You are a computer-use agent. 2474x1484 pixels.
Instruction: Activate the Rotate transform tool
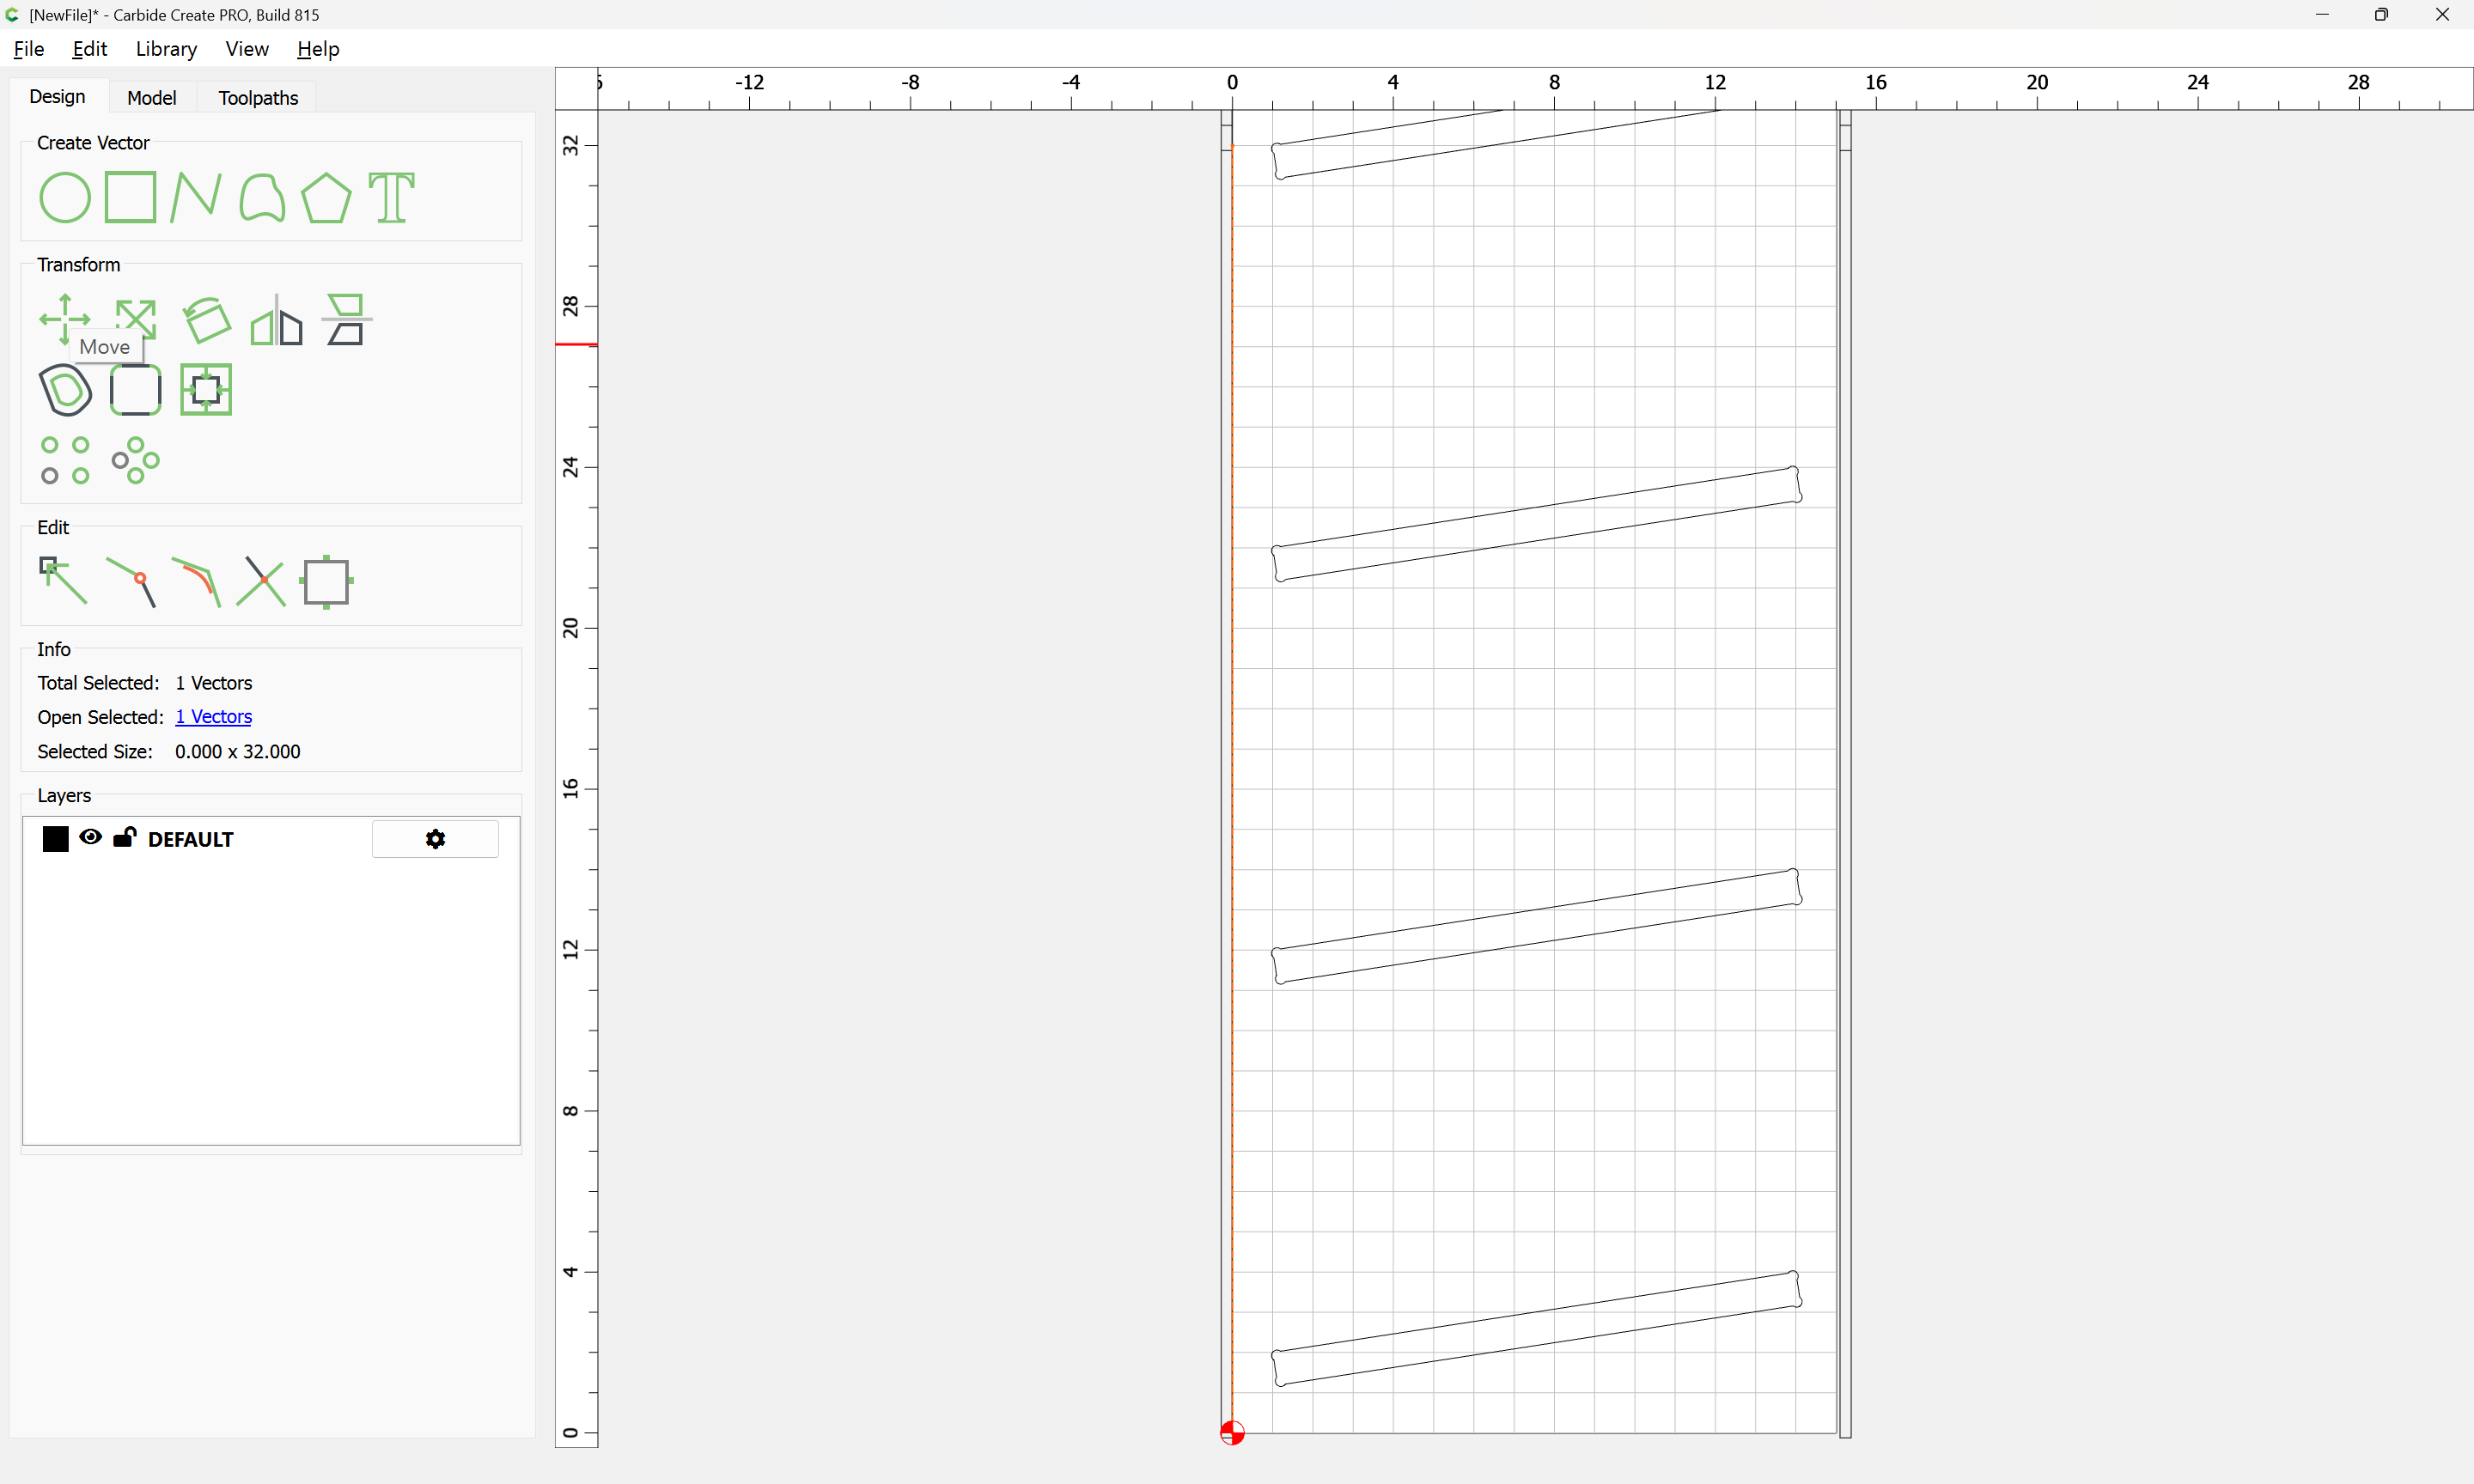[206, 320]
